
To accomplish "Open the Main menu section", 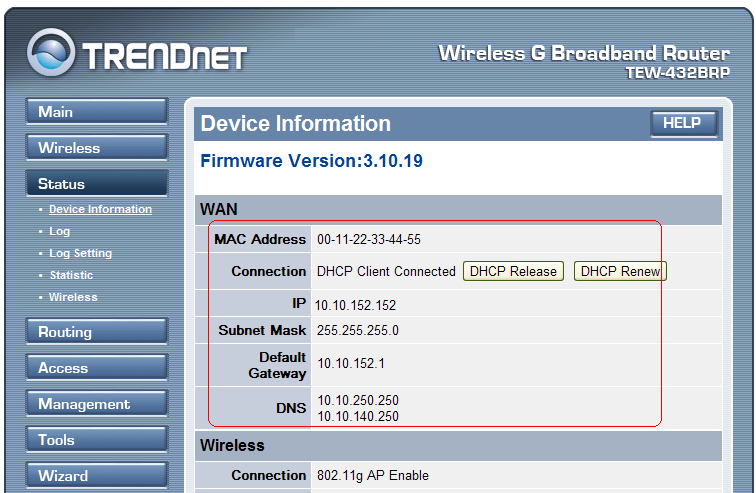I will (x=97, y=112).
